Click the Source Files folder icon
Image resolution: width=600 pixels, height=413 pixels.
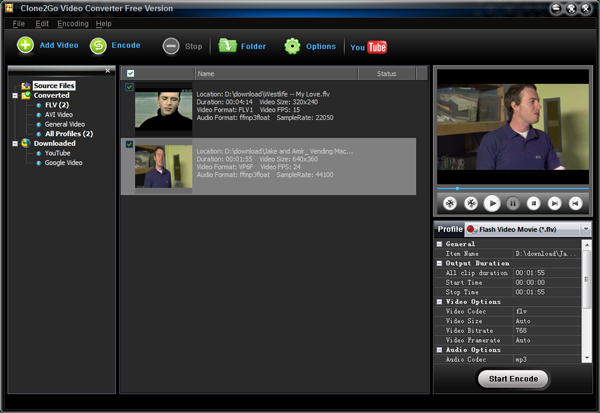[26, 86]
